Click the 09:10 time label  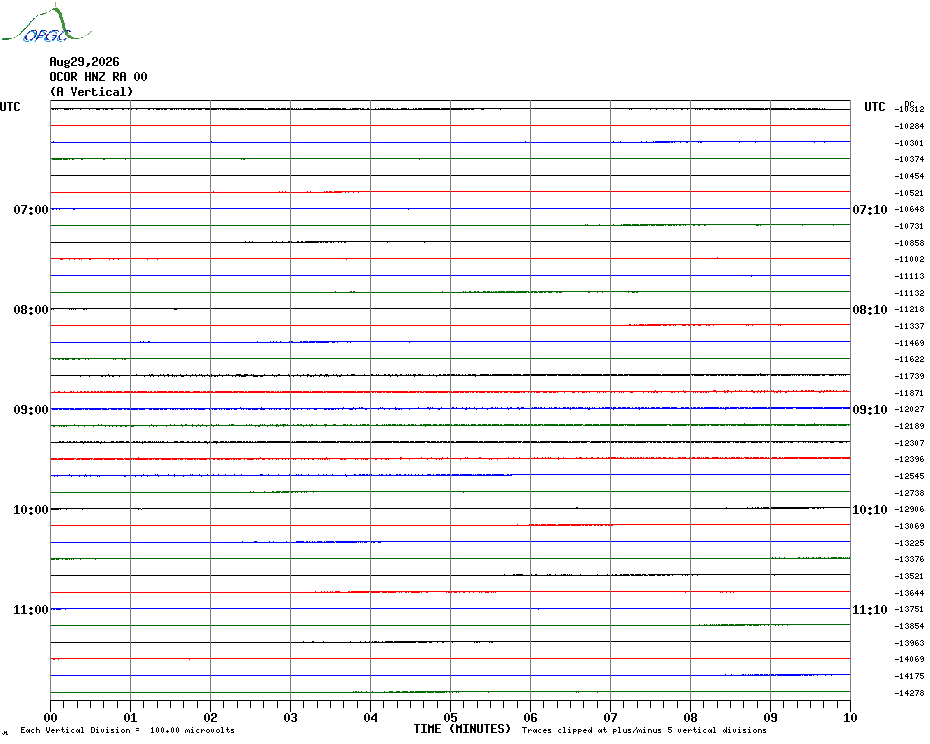coord(870,410)
